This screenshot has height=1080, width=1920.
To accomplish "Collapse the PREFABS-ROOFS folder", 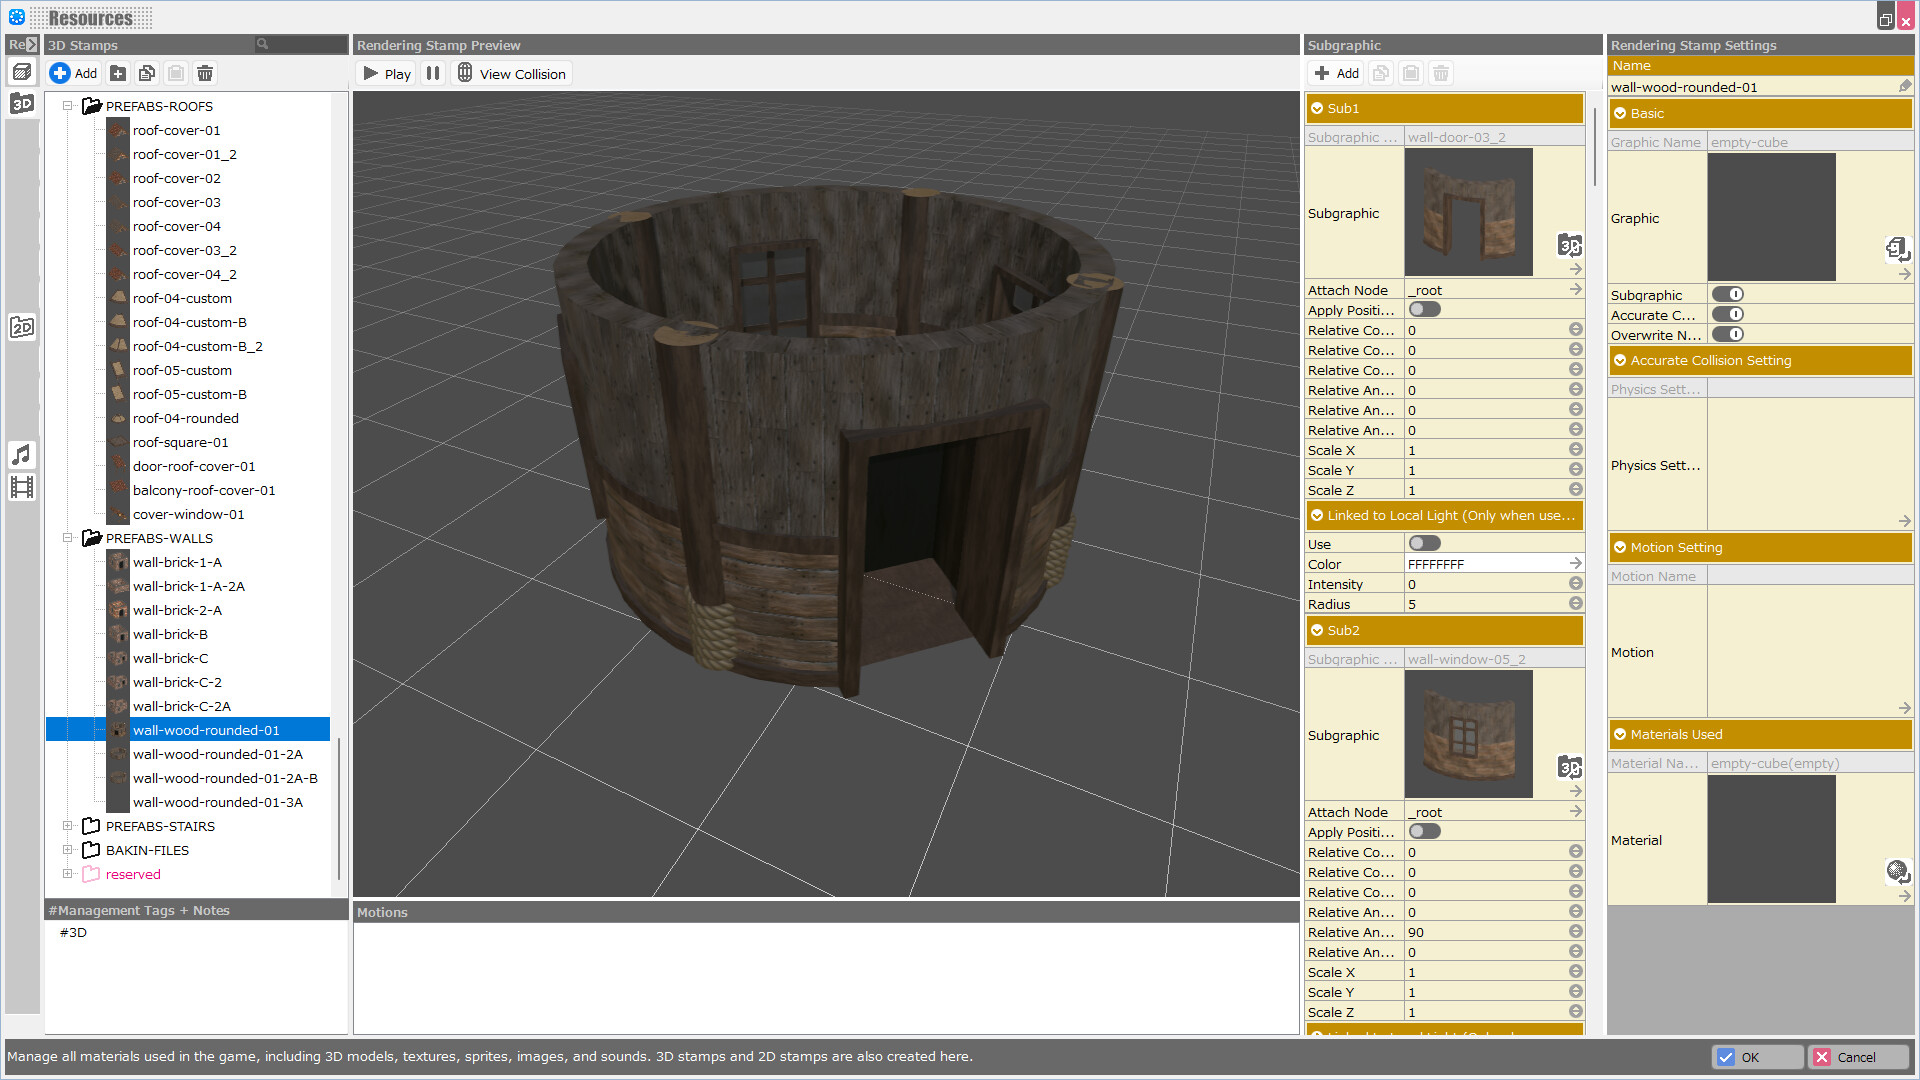I will (x=69, y=106).
